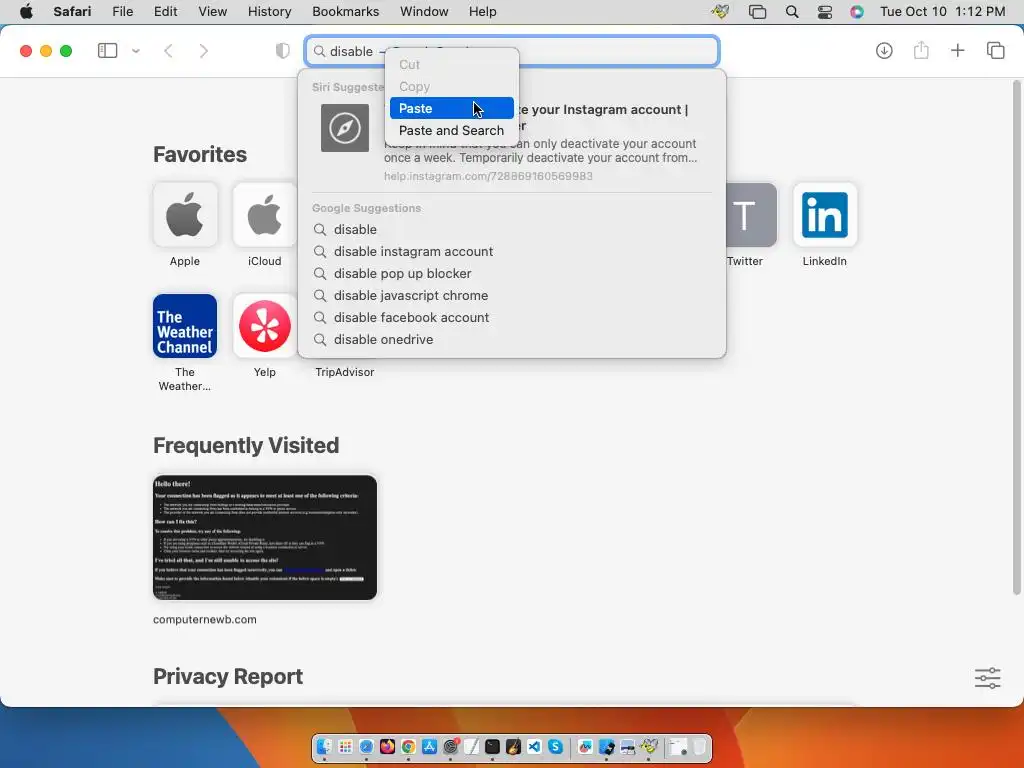The width and height of the screenshot is (1024, 768).
Task: Open a new tab with plus icon
Action: [957, 50]
